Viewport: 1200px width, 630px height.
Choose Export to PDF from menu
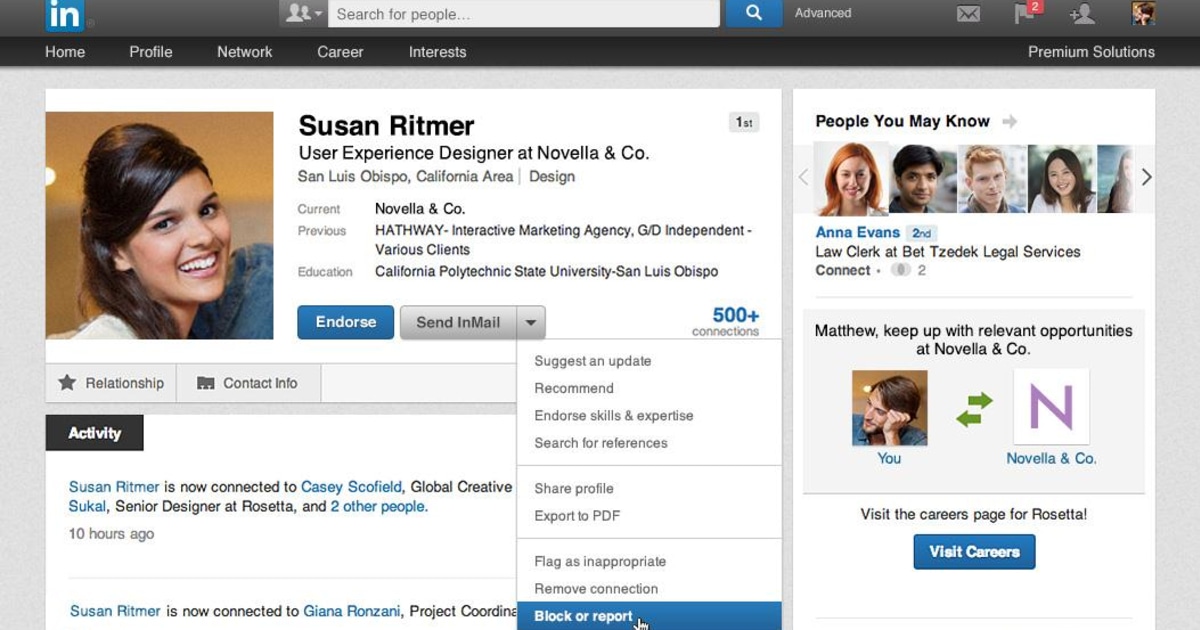(x=577, y=516)
